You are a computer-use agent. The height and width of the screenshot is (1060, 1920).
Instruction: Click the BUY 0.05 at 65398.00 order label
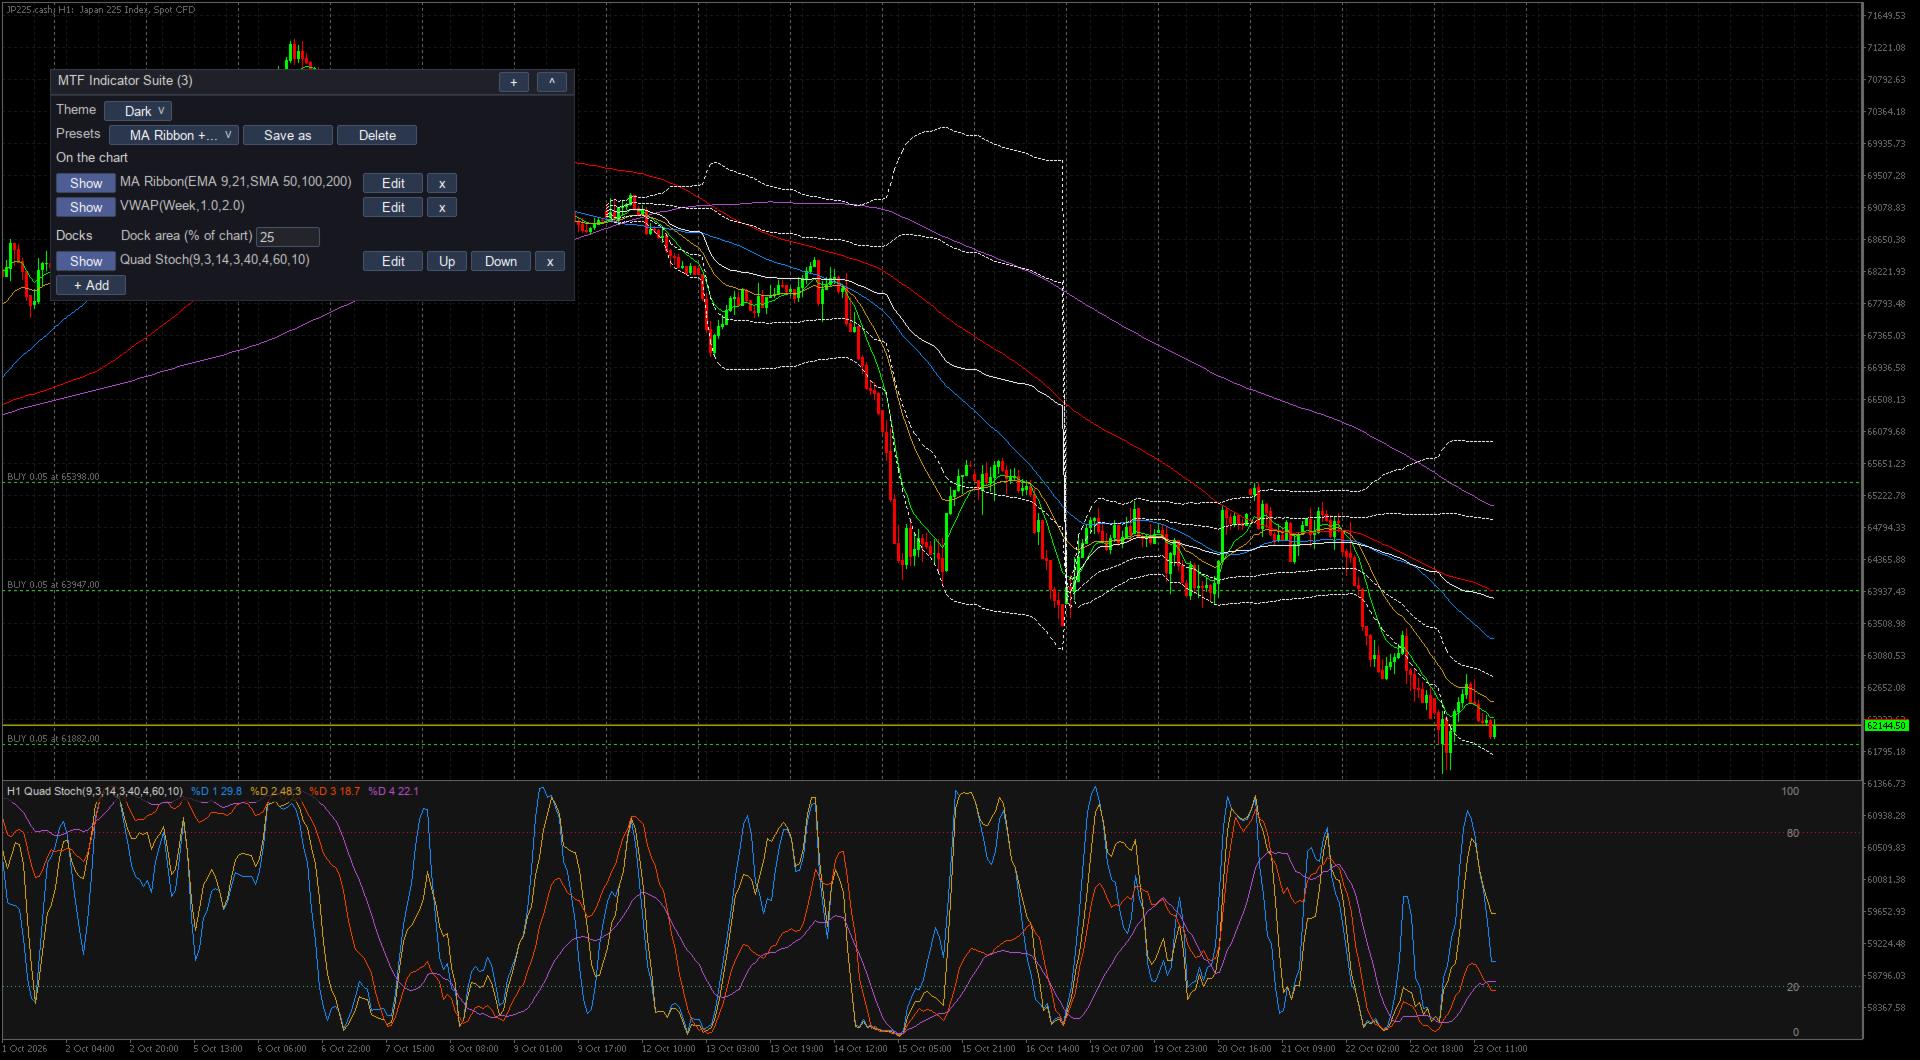tap(54, 477)
